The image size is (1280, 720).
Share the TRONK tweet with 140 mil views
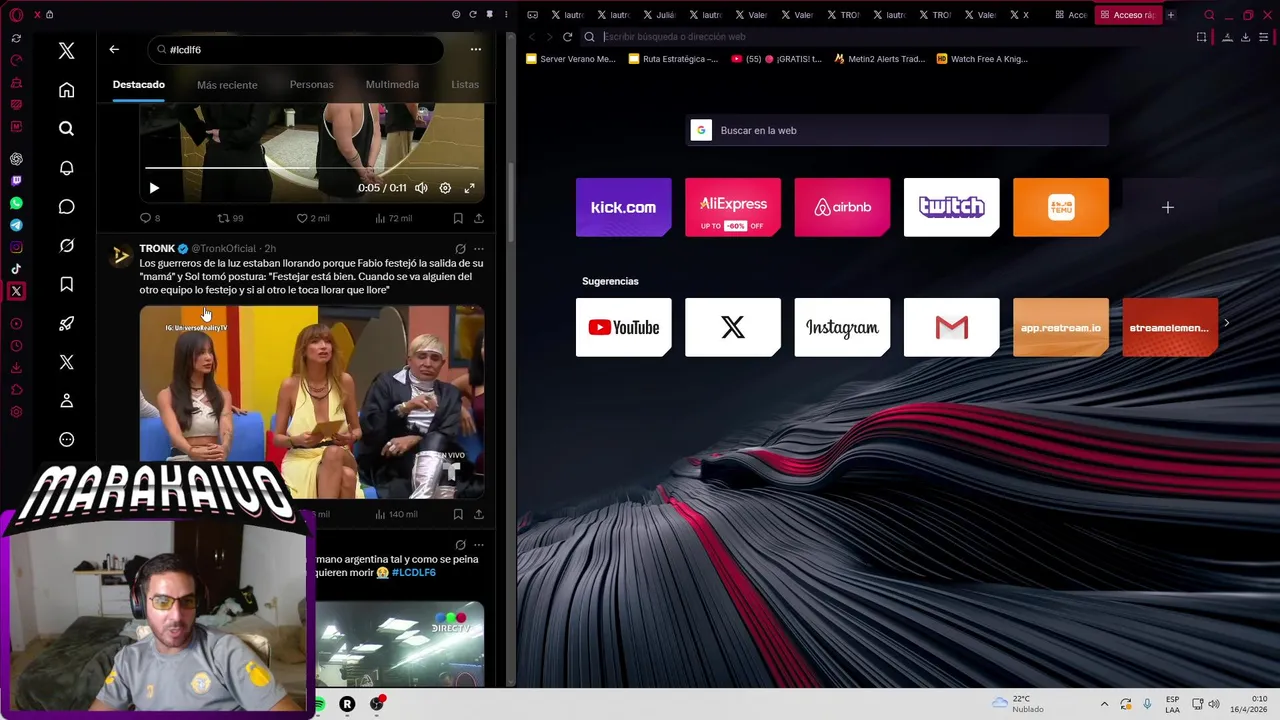pyautogui.click(x=479, y=514)
